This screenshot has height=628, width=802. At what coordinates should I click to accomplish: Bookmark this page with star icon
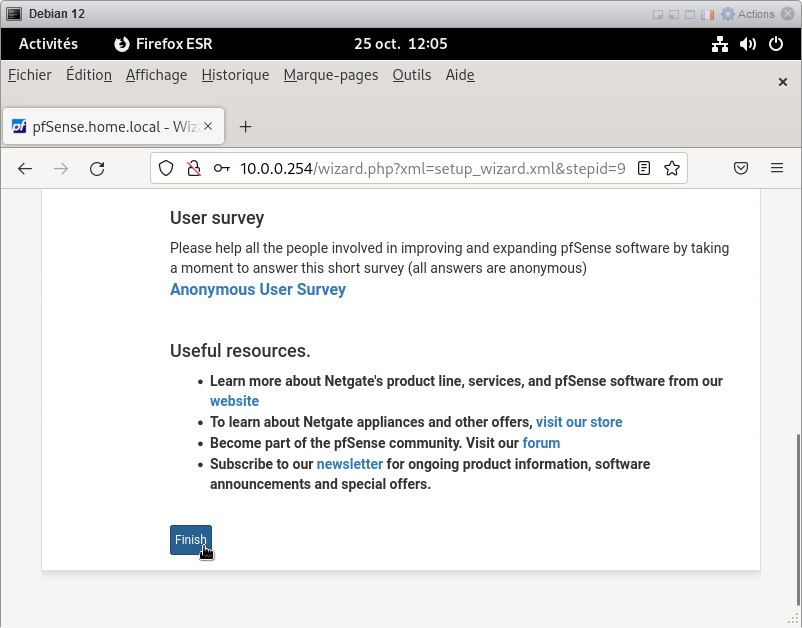(672, 168)
